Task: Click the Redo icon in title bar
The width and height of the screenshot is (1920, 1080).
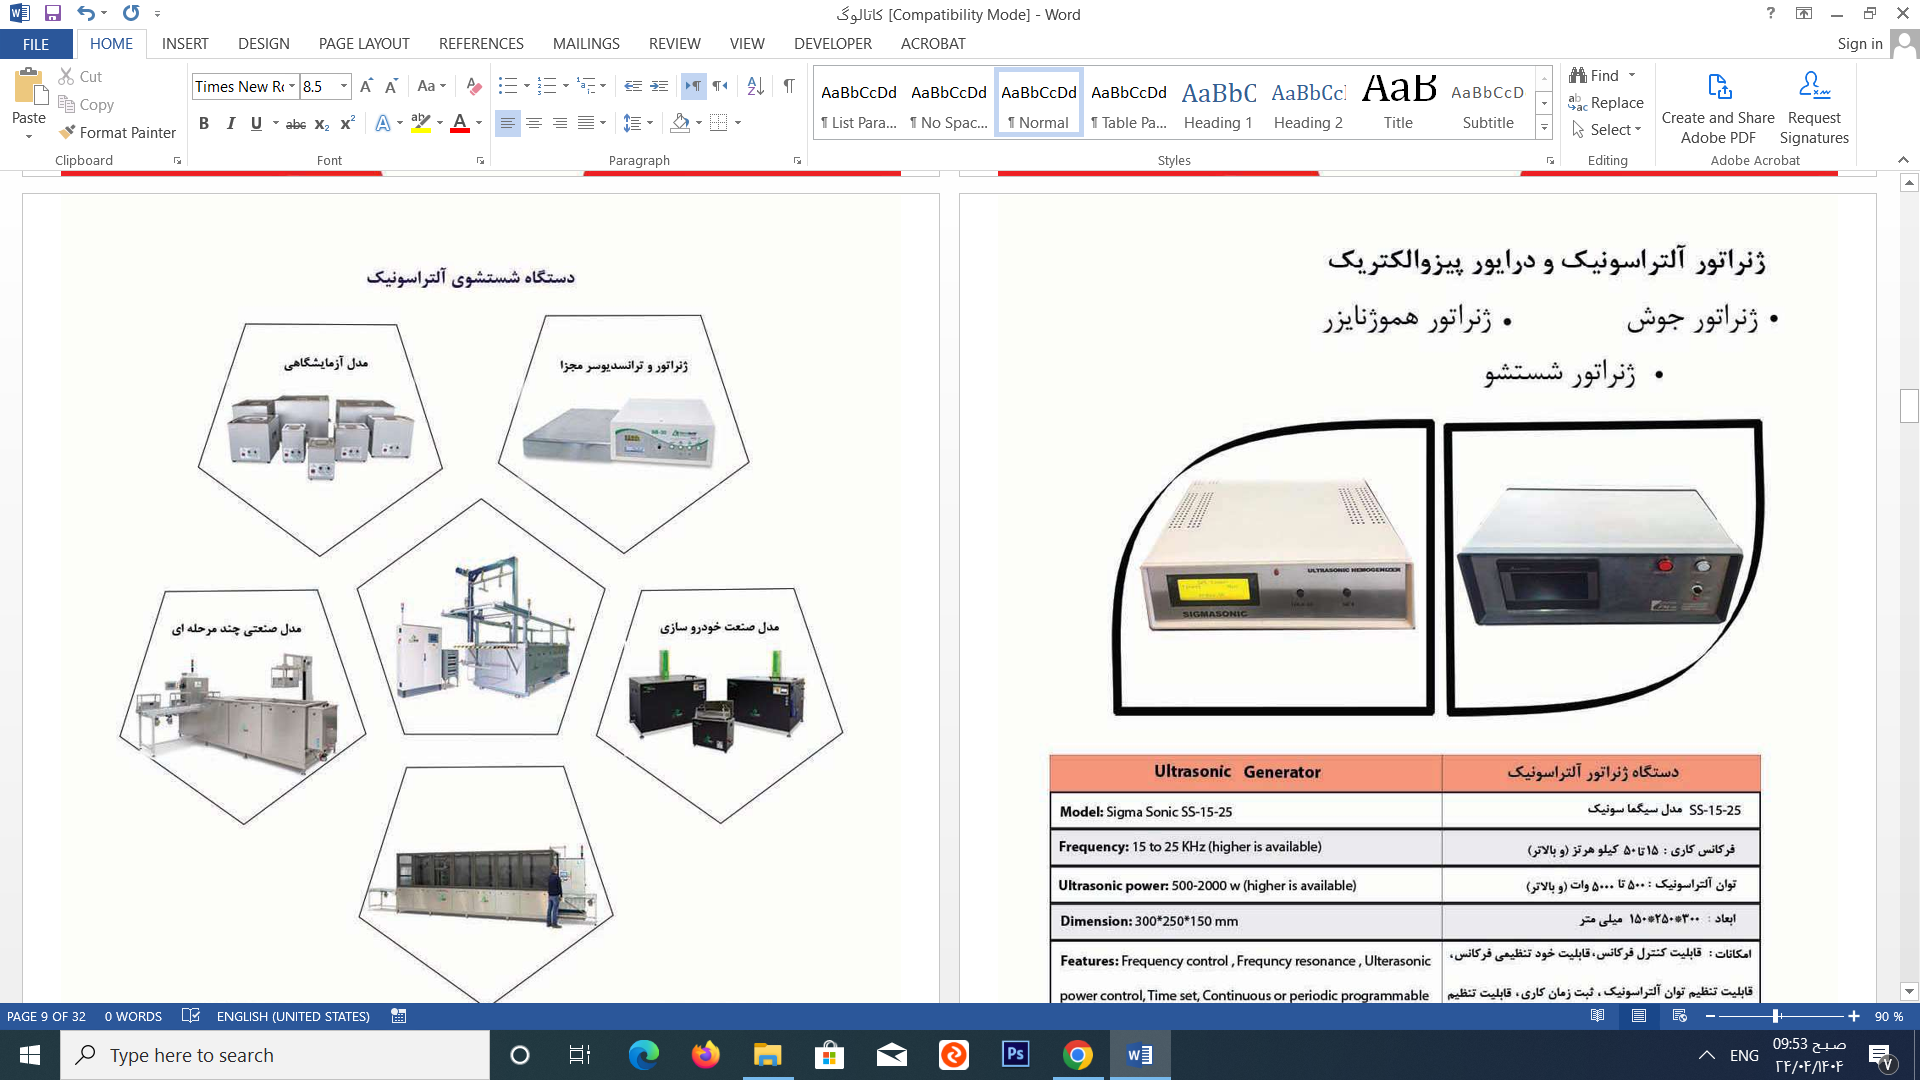Action: click(131, 14)
